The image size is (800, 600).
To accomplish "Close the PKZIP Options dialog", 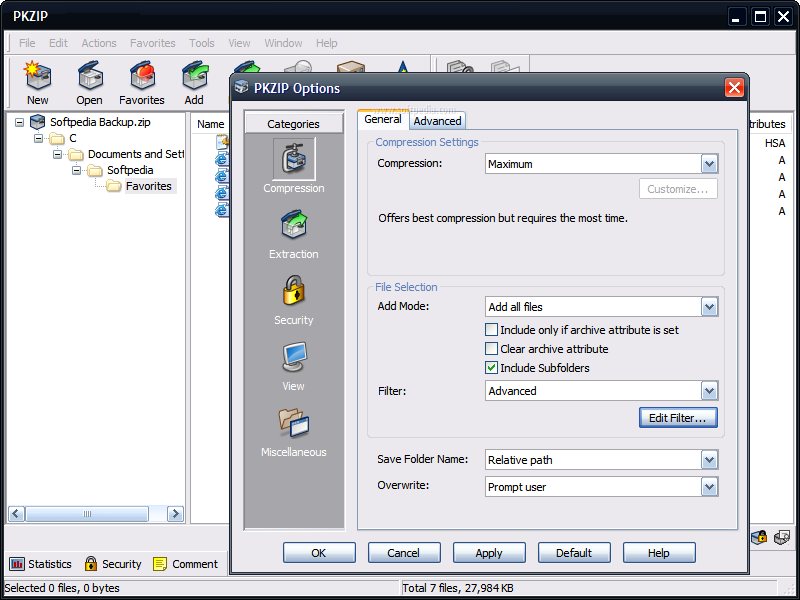I will tap(734, 88).
